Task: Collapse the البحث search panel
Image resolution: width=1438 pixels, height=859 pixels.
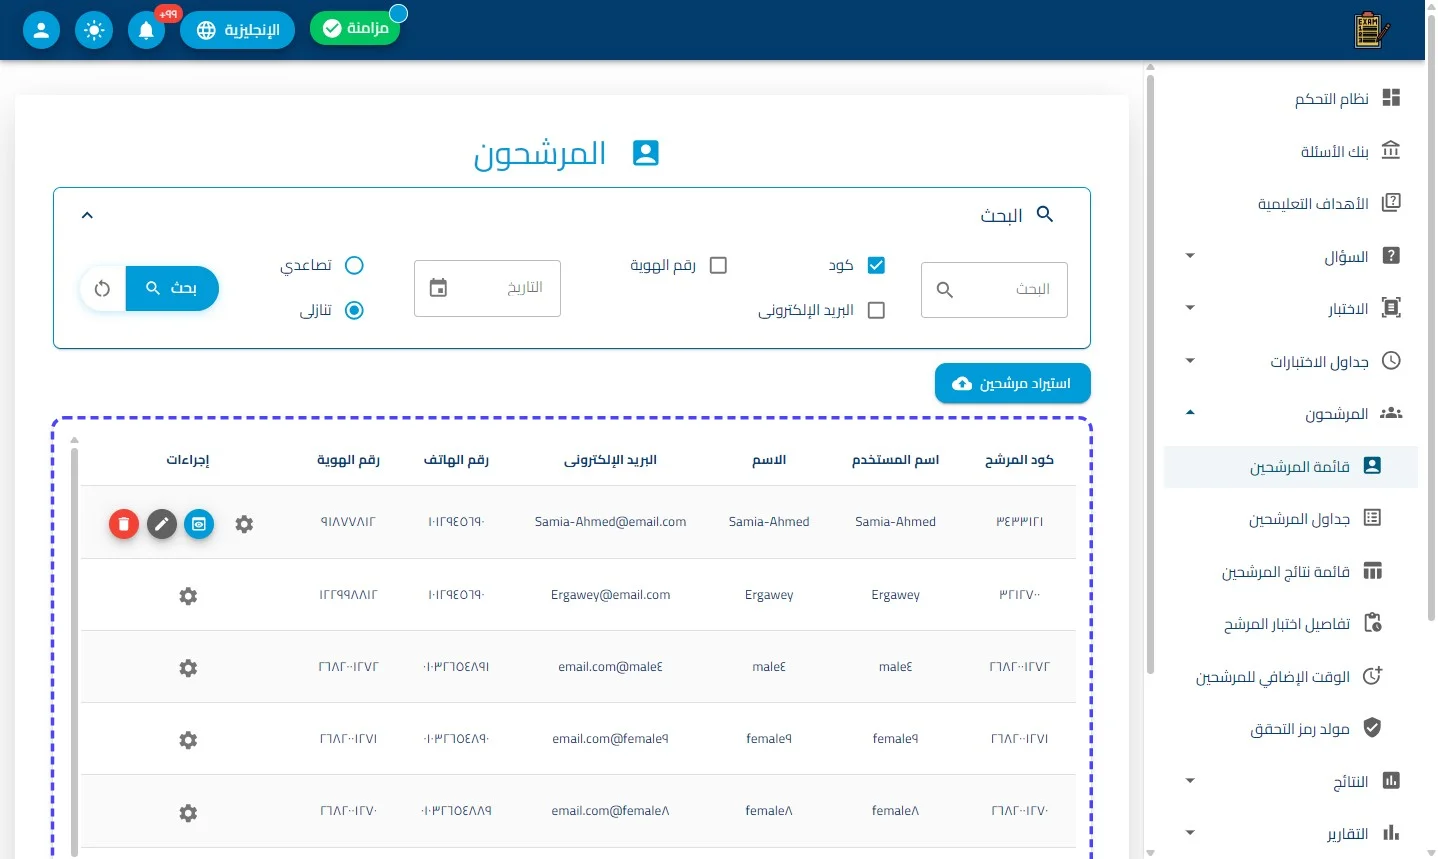Action: click(x=87, y=215)
